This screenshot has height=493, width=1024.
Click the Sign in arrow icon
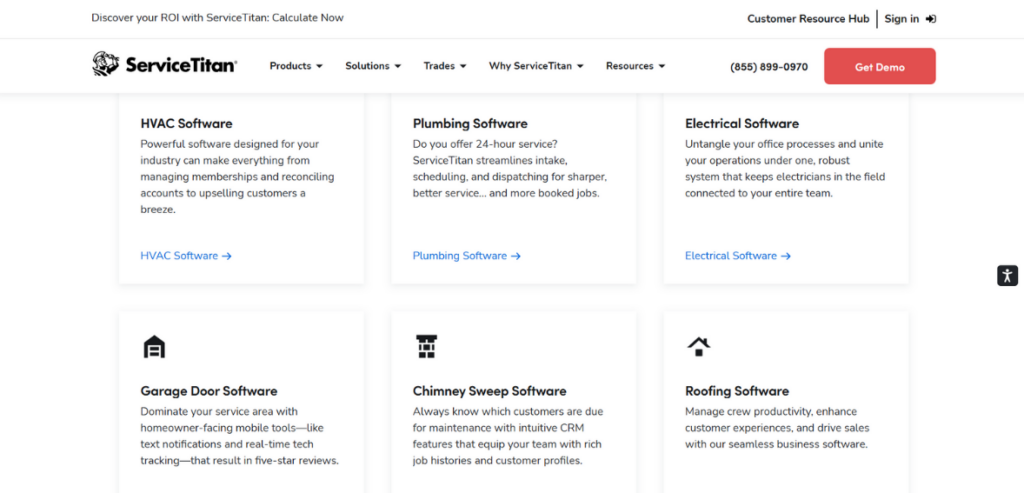[931, 19]
